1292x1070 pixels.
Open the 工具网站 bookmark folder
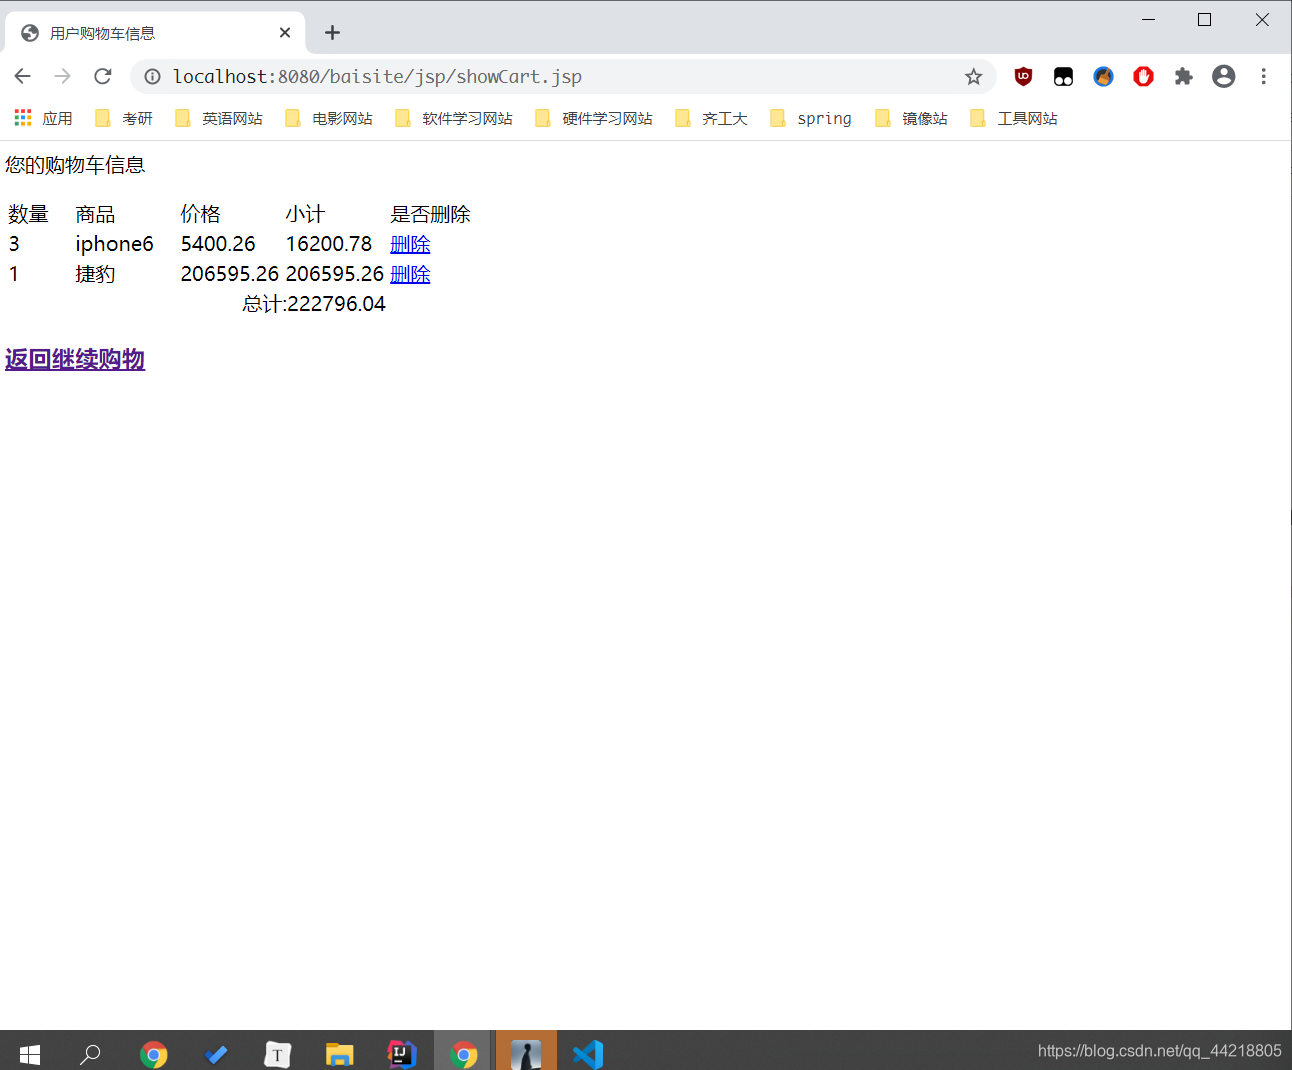pyautogui.click(x=1014, y=118)
